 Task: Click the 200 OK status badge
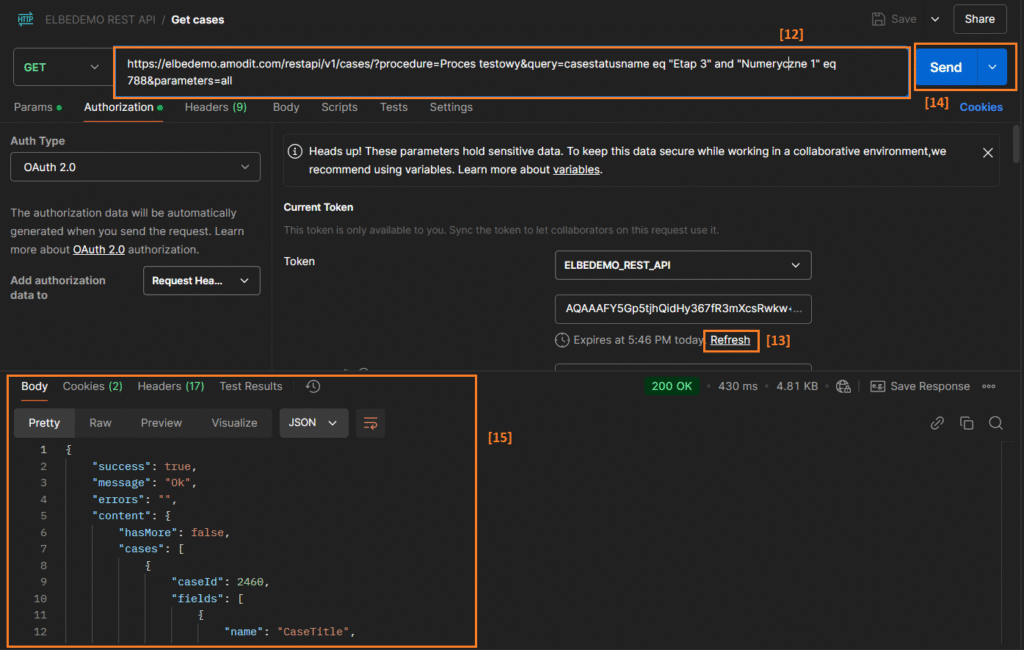671,387
